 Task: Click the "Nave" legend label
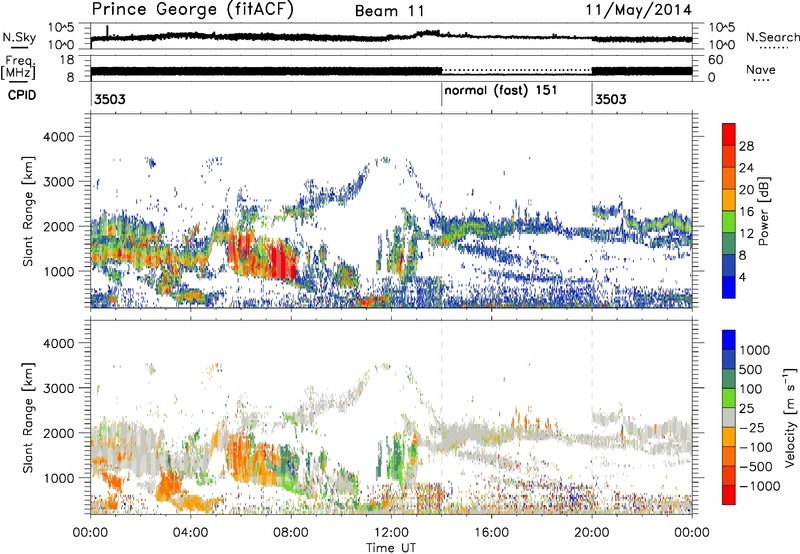[760, 70]
